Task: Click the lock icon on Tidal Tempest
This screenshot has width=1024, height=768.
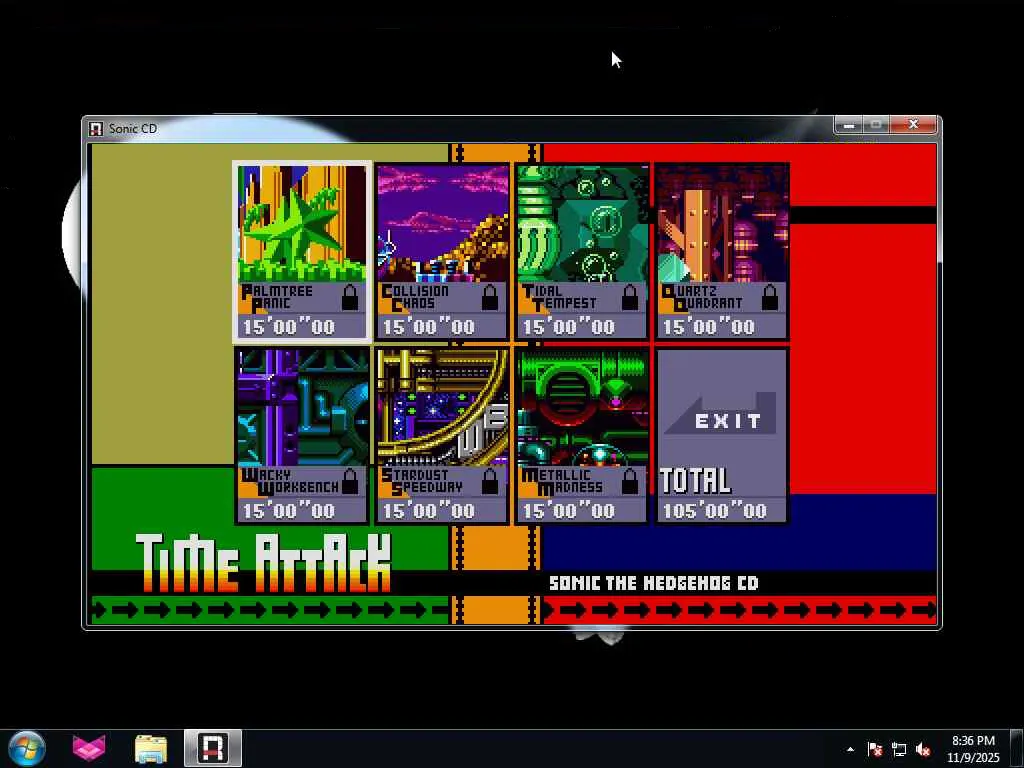Action: pos(630,298)
